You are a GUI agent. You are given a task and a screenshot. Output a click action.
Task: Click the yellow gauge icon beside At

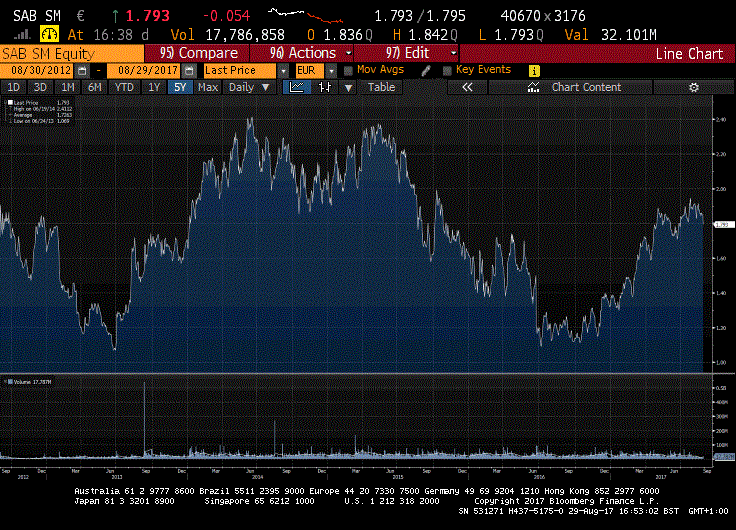(x=49, y=34)
